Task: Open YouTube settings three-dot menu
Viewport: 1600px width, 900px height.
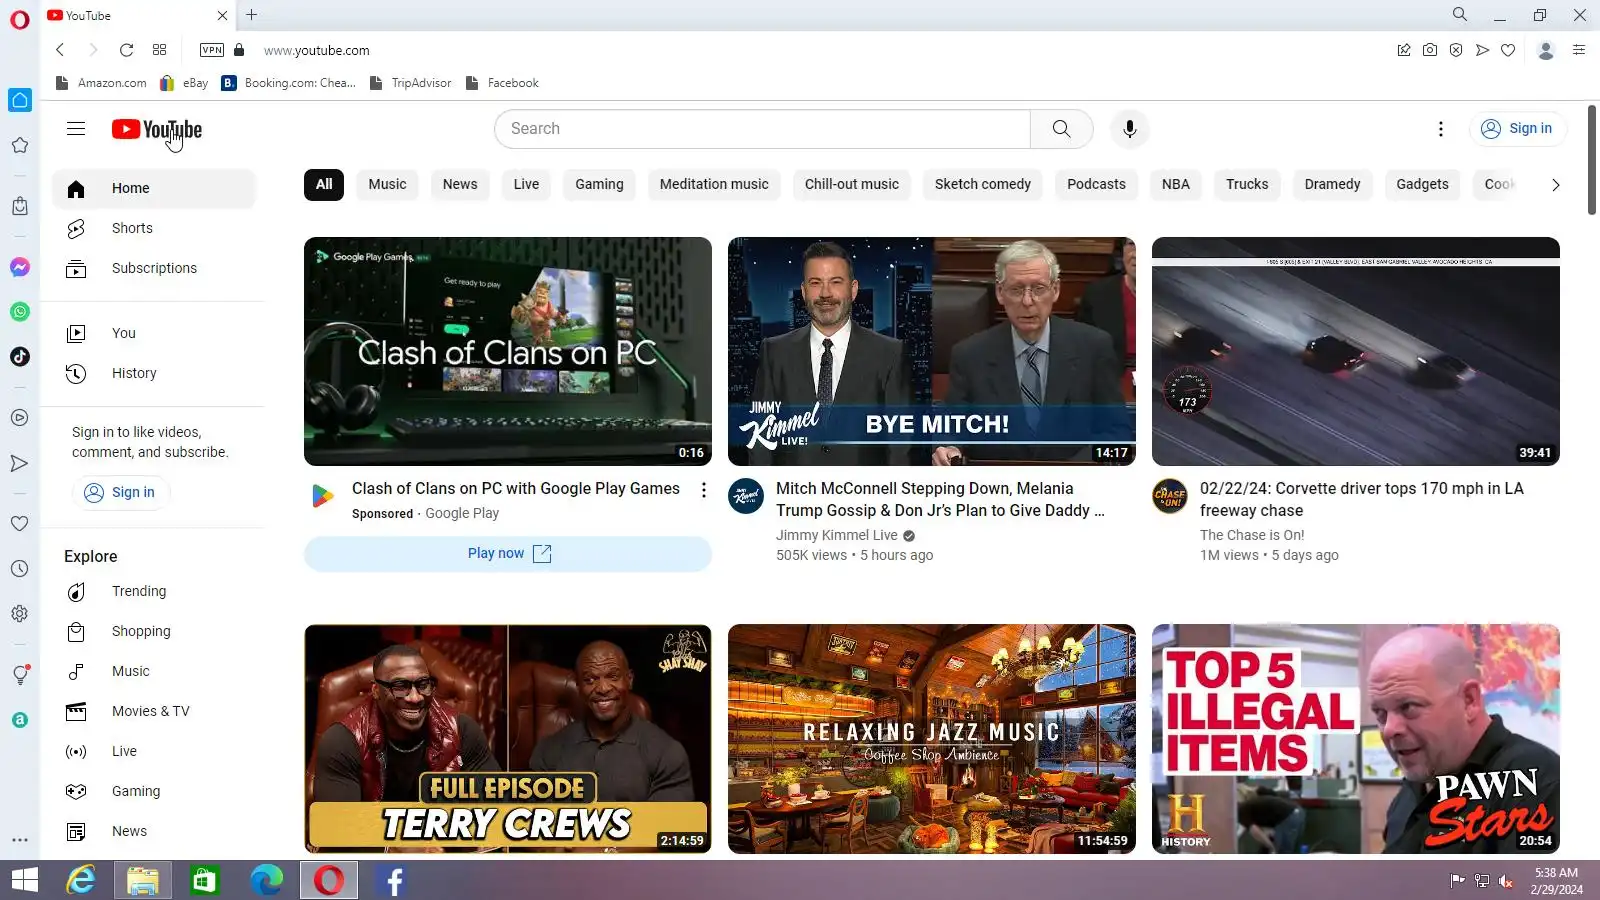Action: tap(1440, 129)
